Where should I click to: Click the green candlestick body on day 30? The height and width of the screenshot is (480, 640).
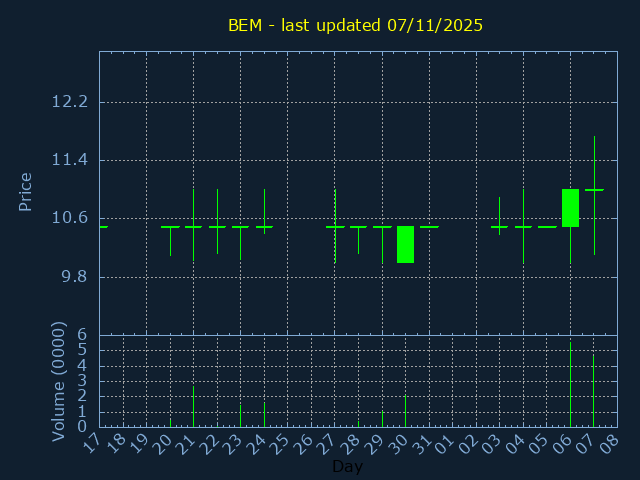pos(405,244)
